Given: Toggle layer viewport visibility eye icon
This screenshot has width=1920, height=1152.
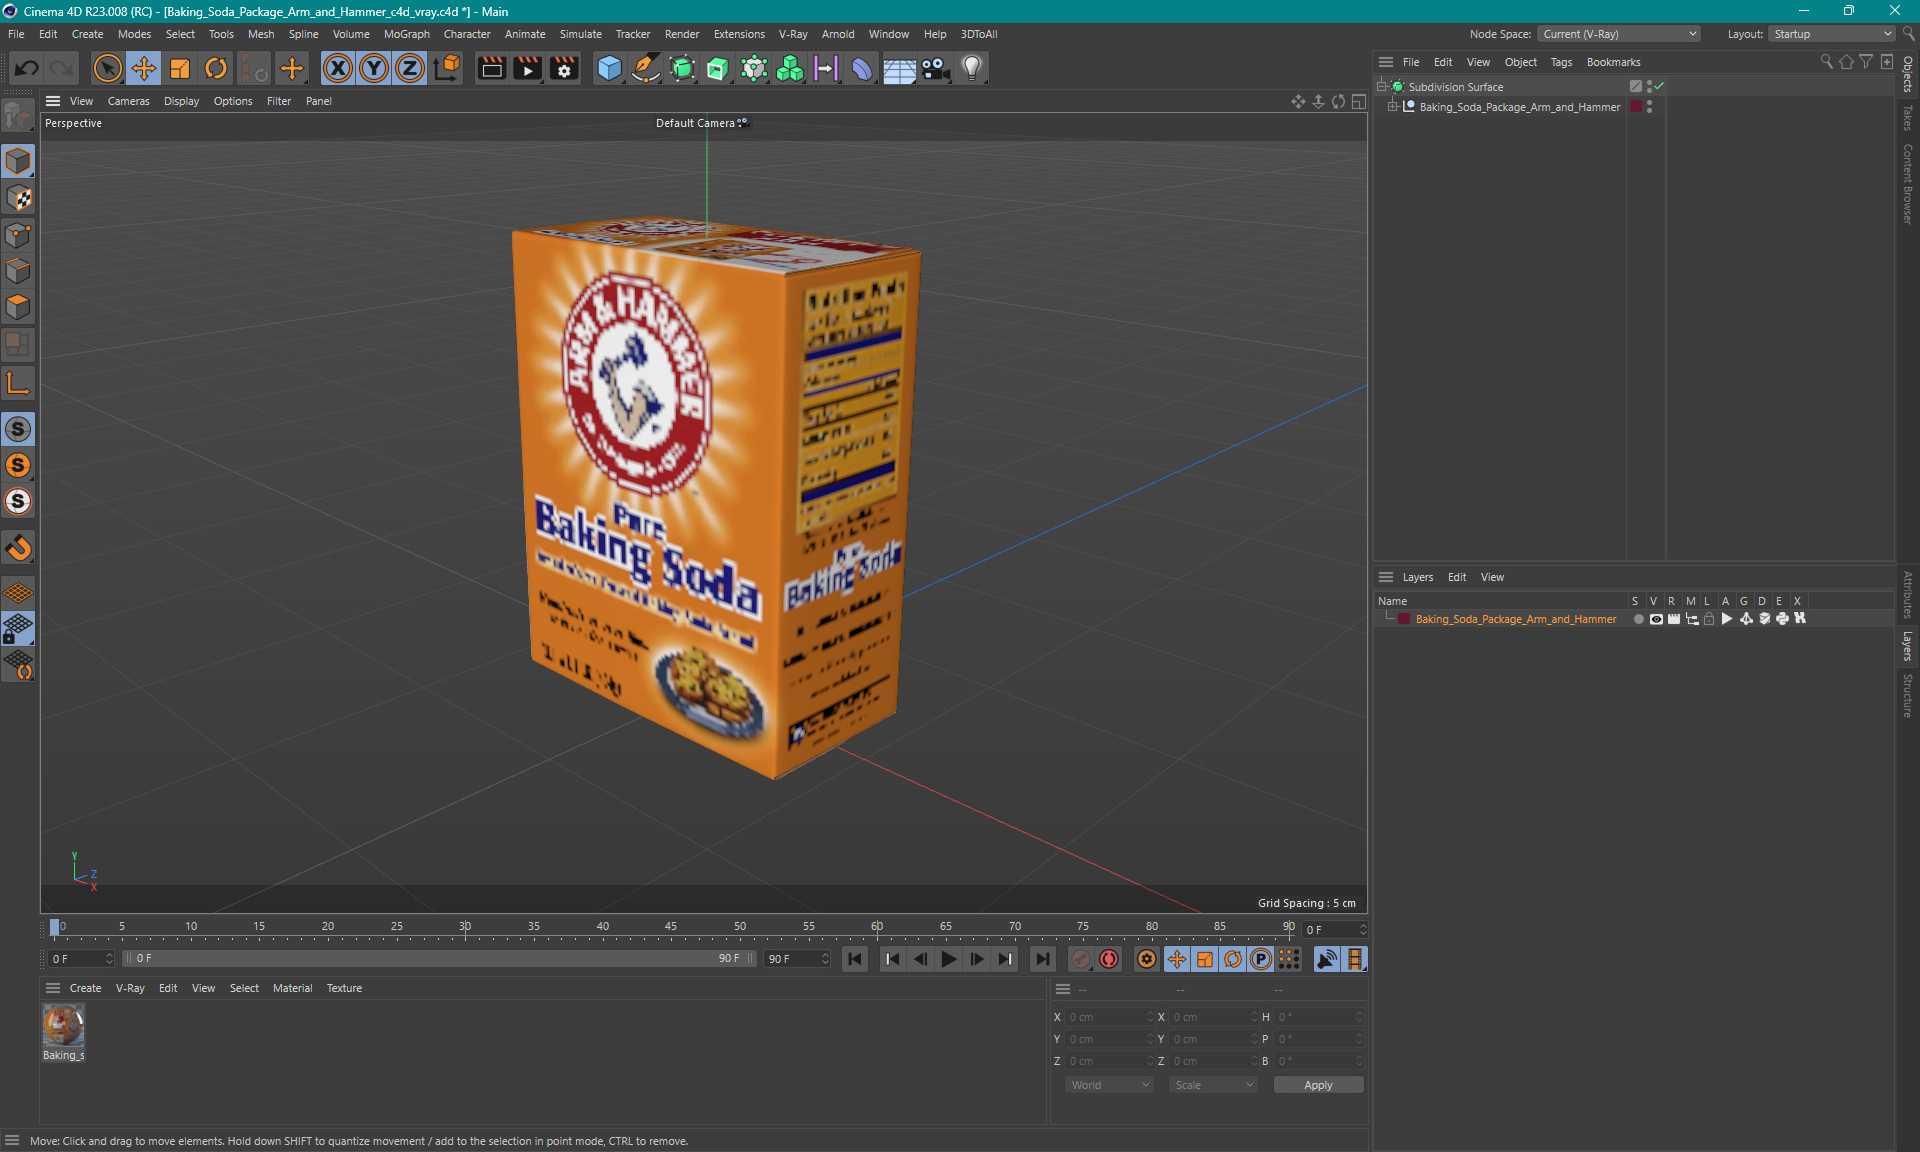Looking at the screenshot, I should coord(1656,619).
